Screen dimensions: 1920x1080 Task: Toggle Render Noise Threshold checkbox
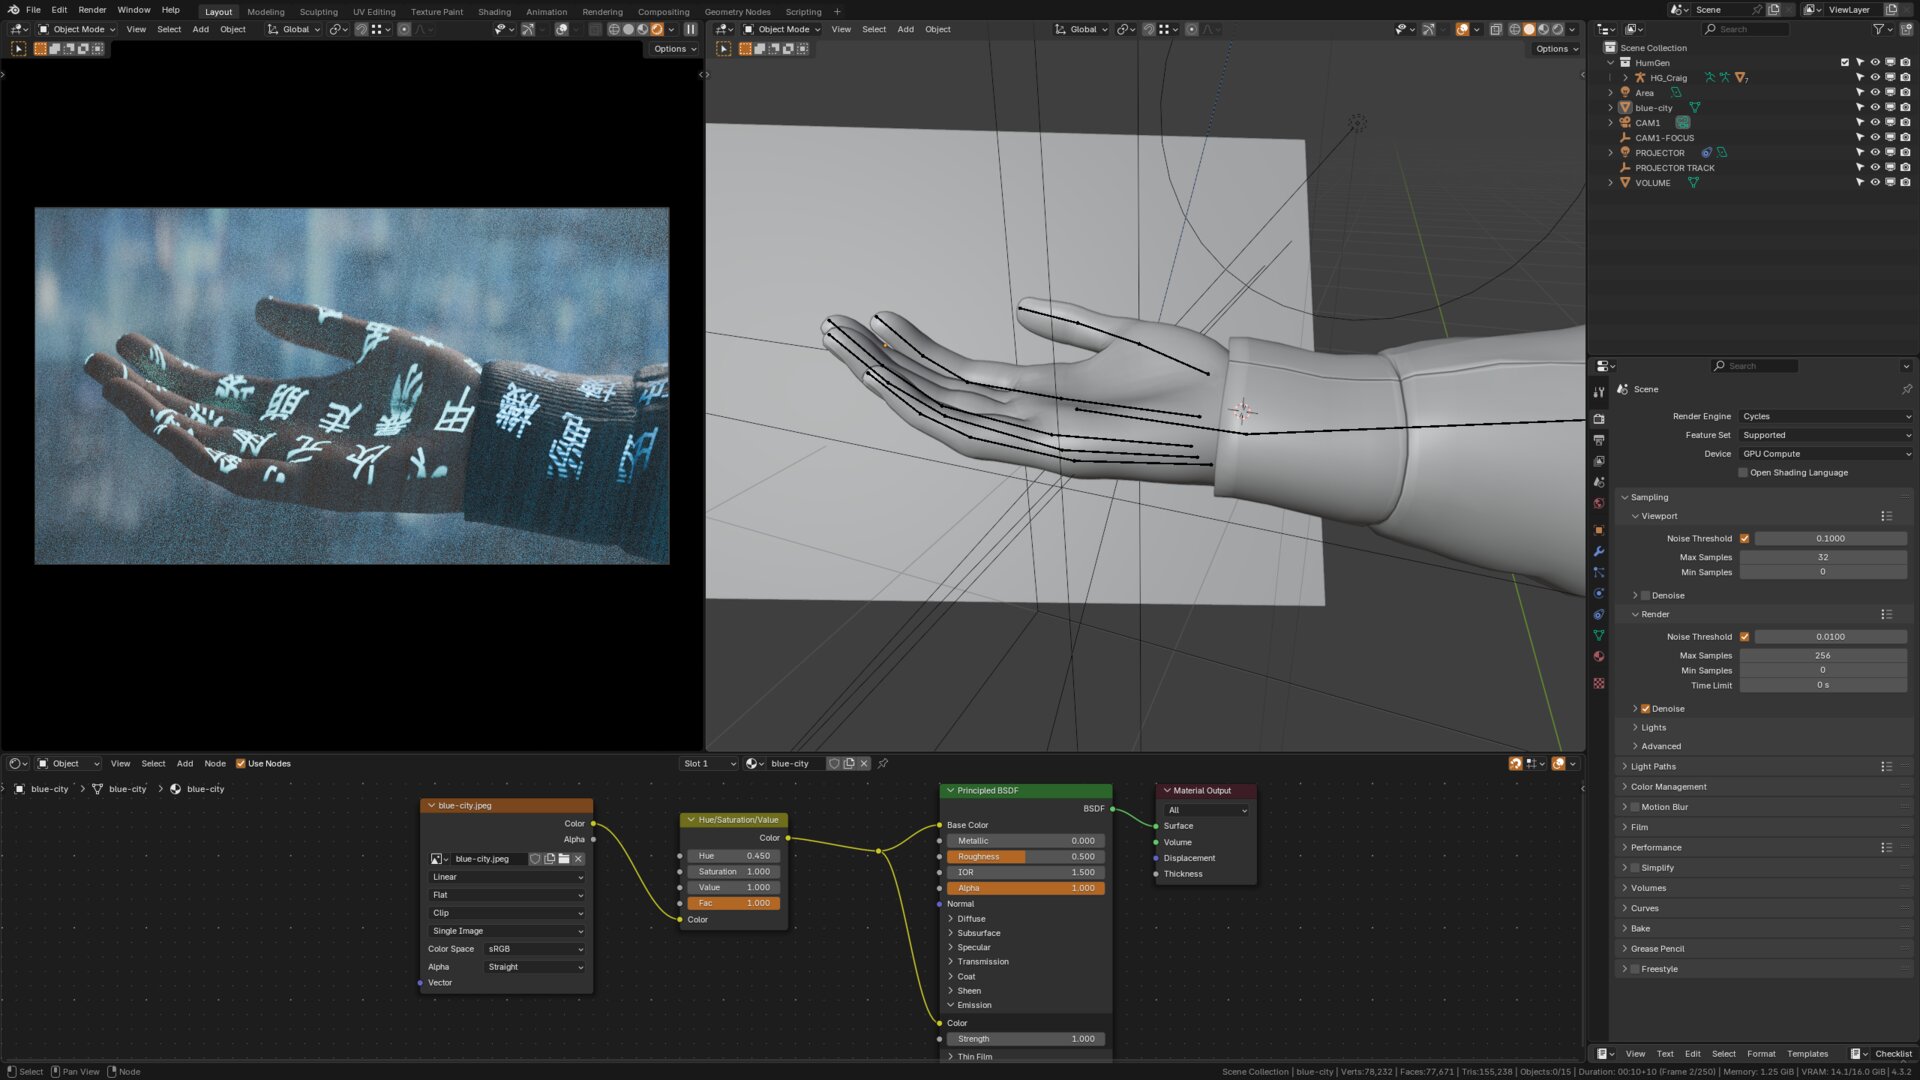(x=1745, y=636)
